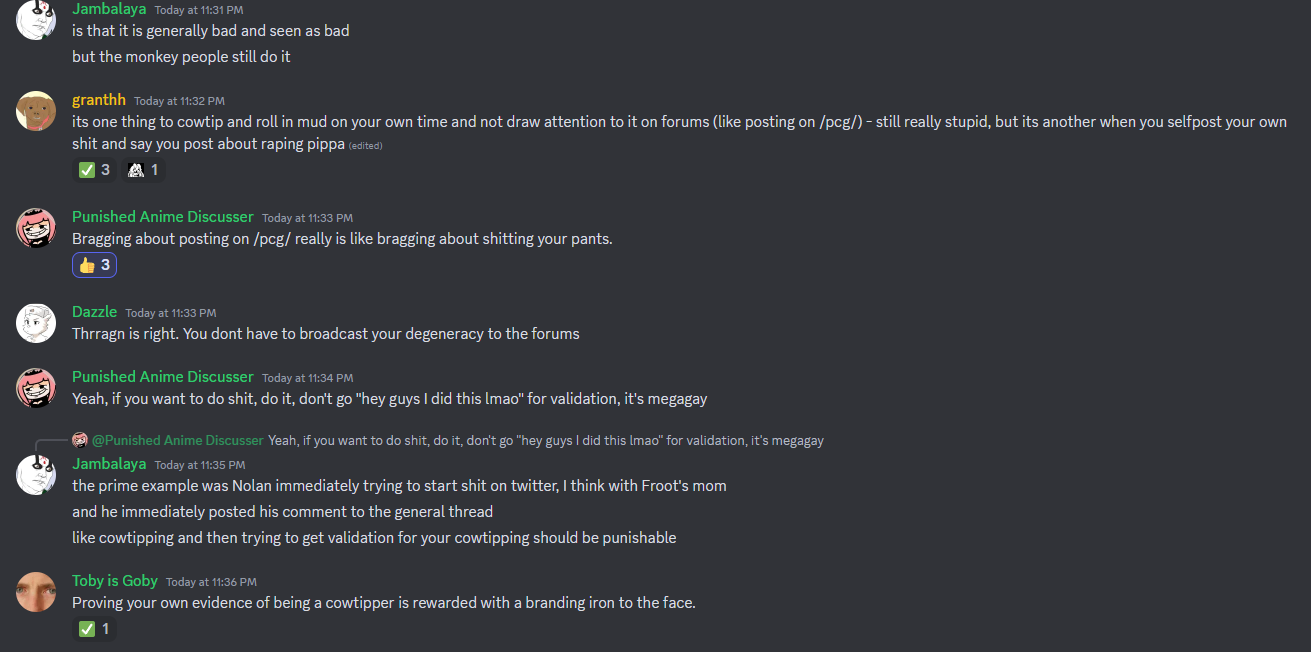
Task: Click granthh's profile avatar
Action: point(36,110)
